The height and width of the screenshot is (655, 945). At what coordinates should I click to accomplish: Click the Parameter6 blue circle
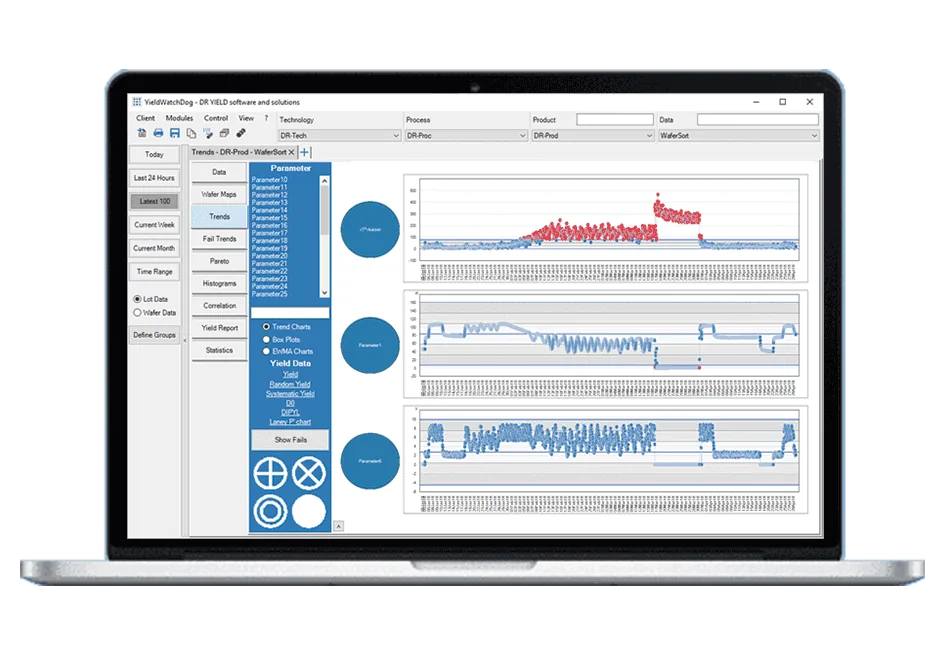370,461
